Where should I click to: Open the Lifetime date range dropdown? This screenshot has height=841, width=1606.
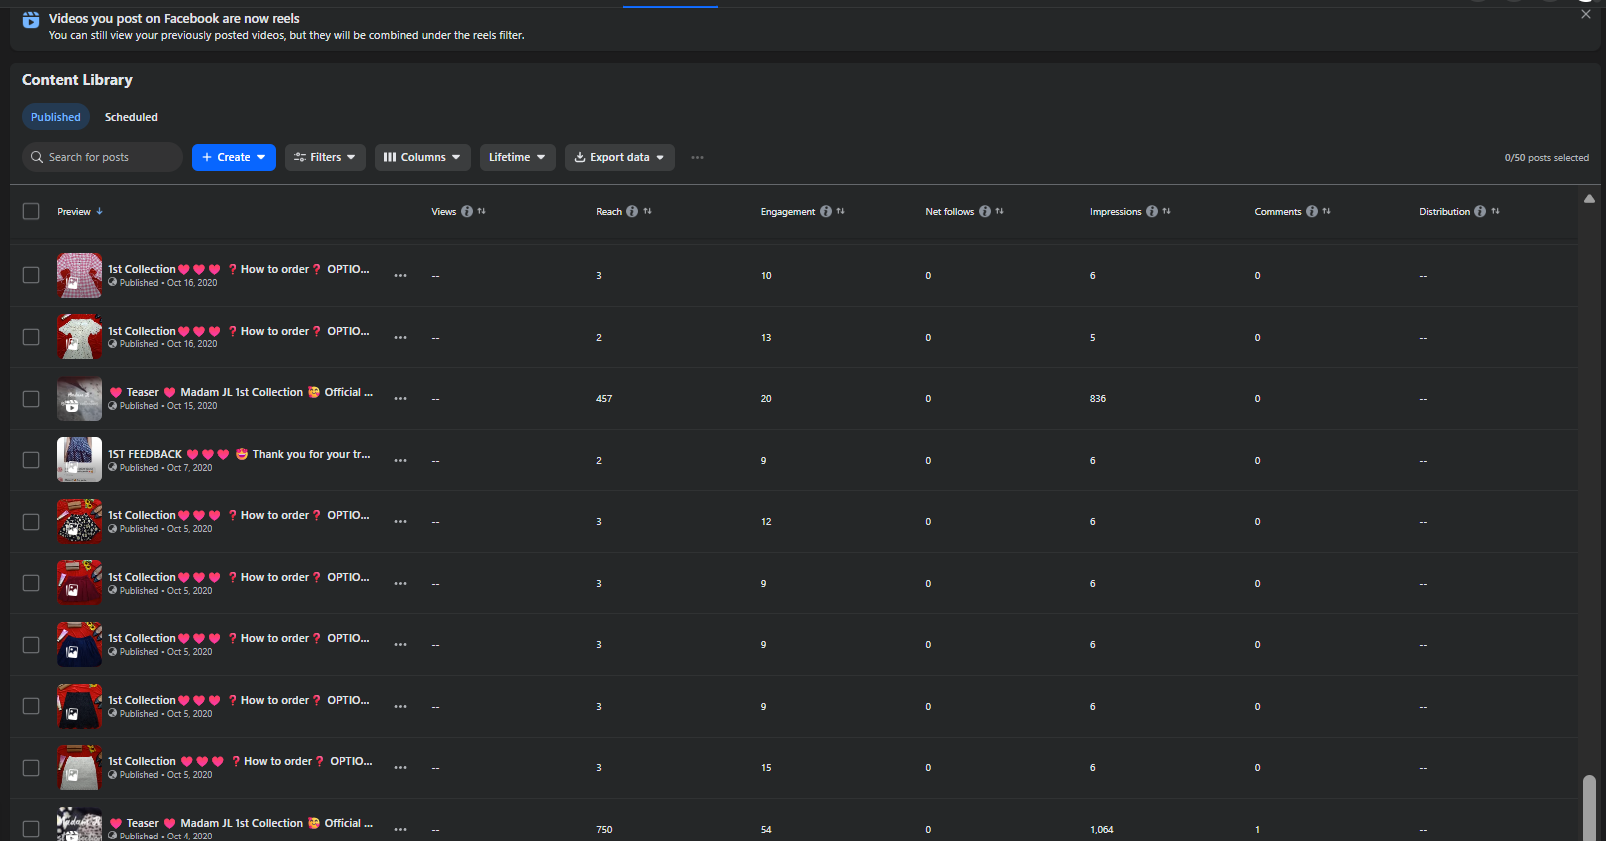click(x=517, y=158)
